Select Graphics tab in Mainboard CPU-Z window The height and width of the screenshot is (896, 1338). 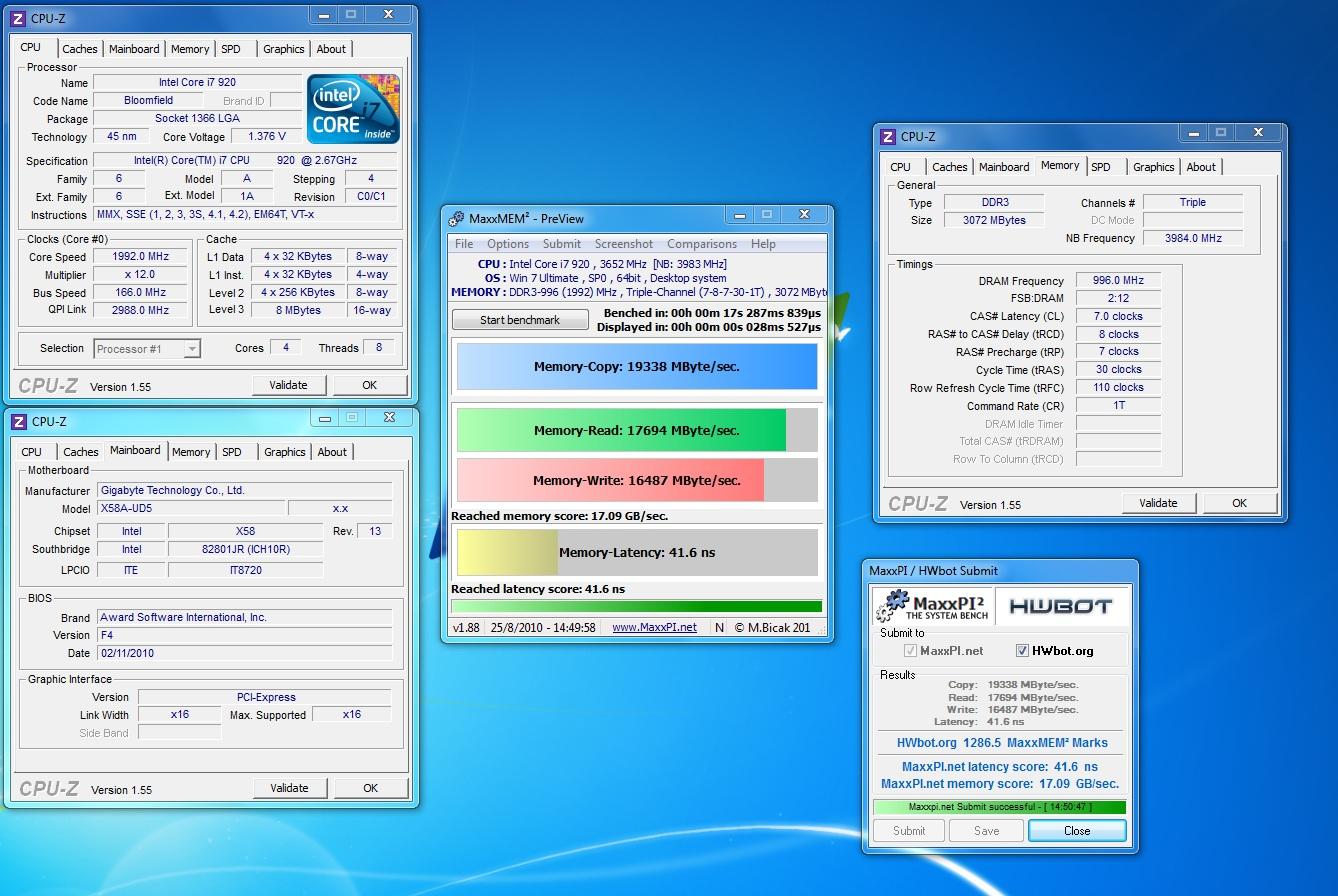coord(285,452)
